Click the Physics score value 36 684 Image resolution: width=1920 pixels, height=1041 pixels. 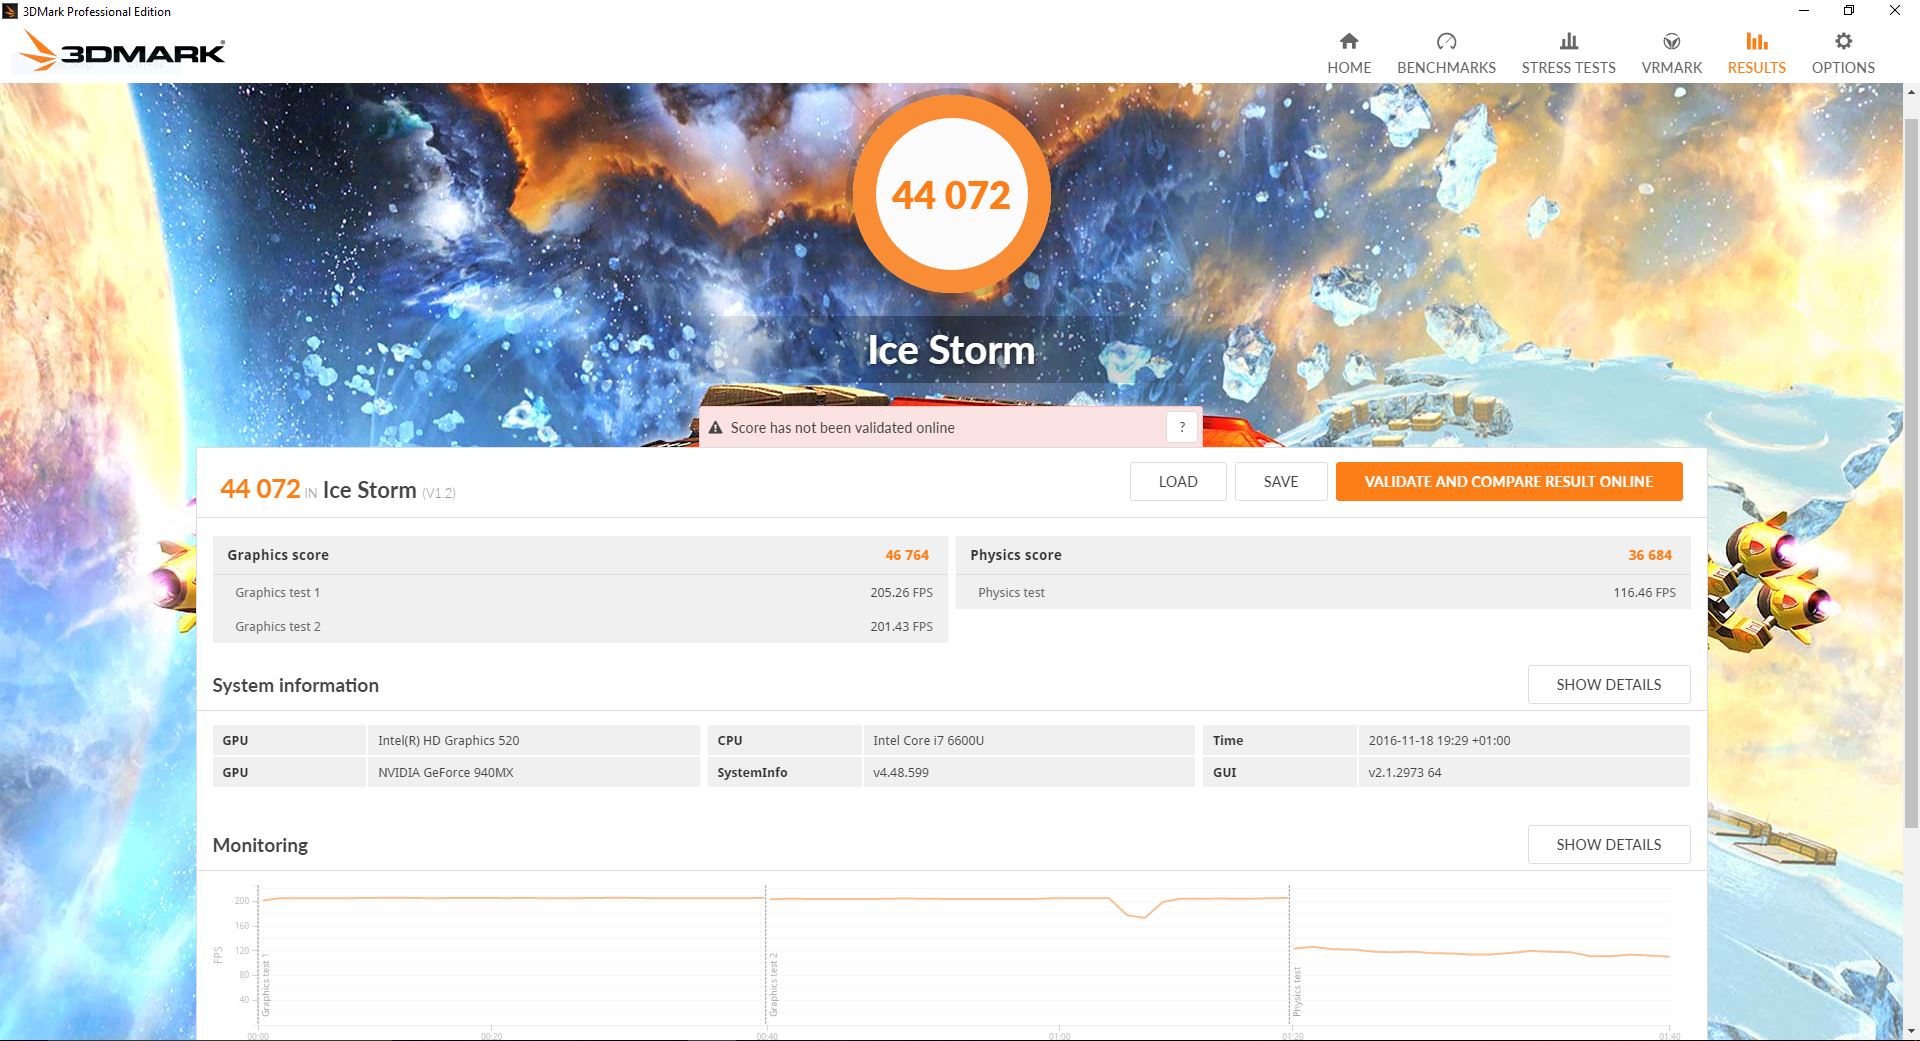tap(1650, 555)
